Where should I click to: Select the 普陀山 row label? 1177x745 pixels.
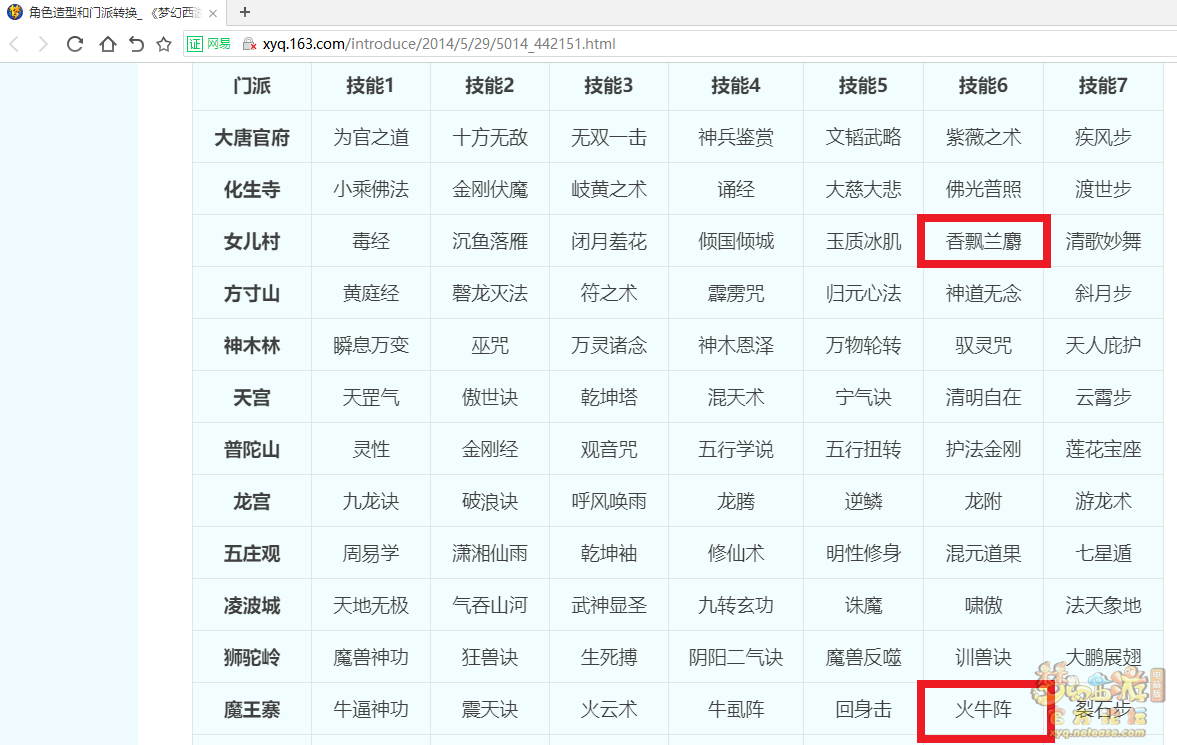pos(252,449)
